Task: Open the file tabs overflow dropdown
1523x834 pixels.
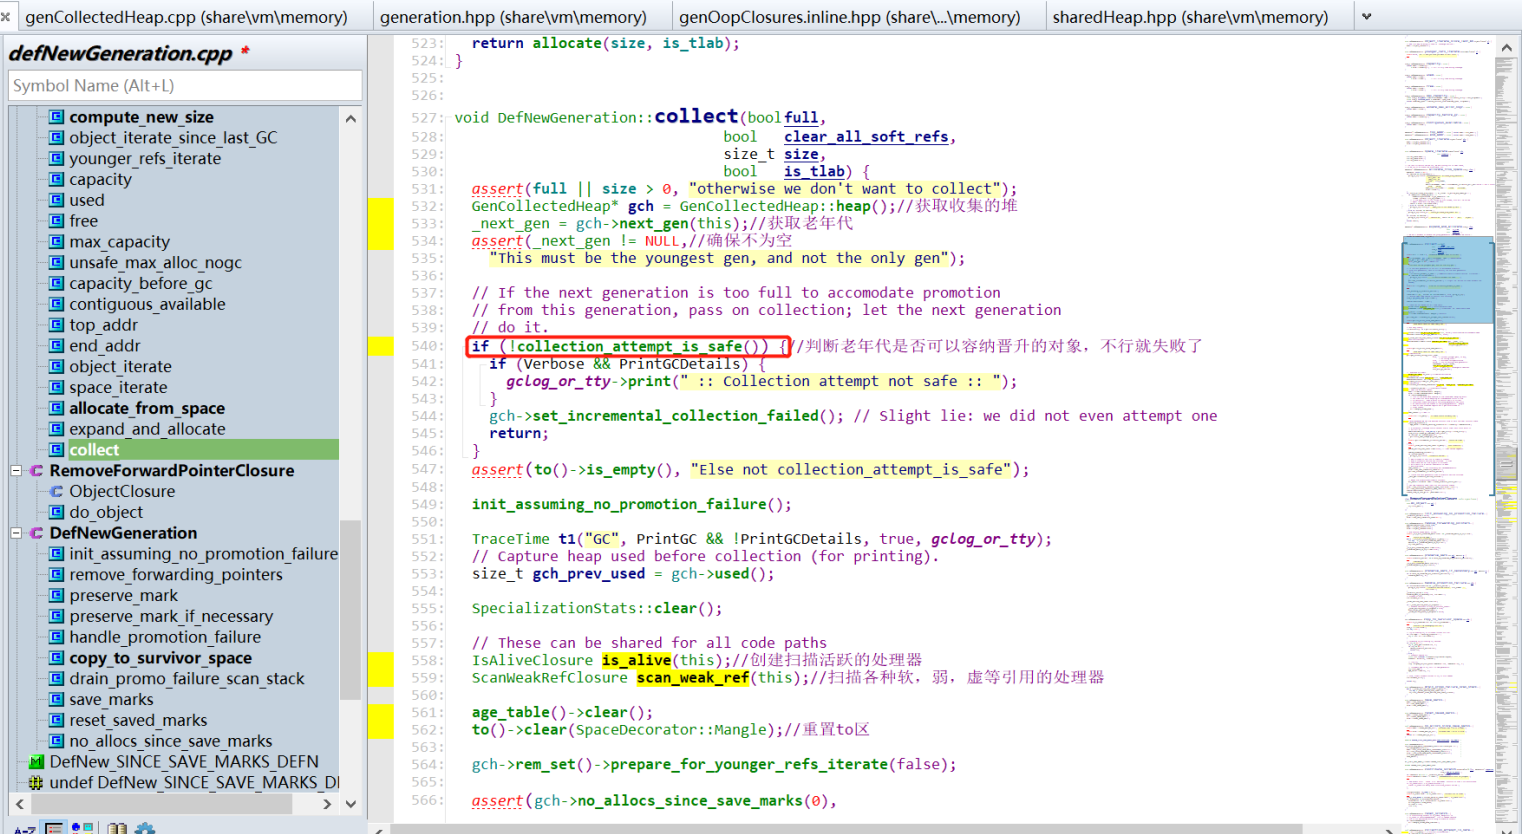Action: [1367, 17]
